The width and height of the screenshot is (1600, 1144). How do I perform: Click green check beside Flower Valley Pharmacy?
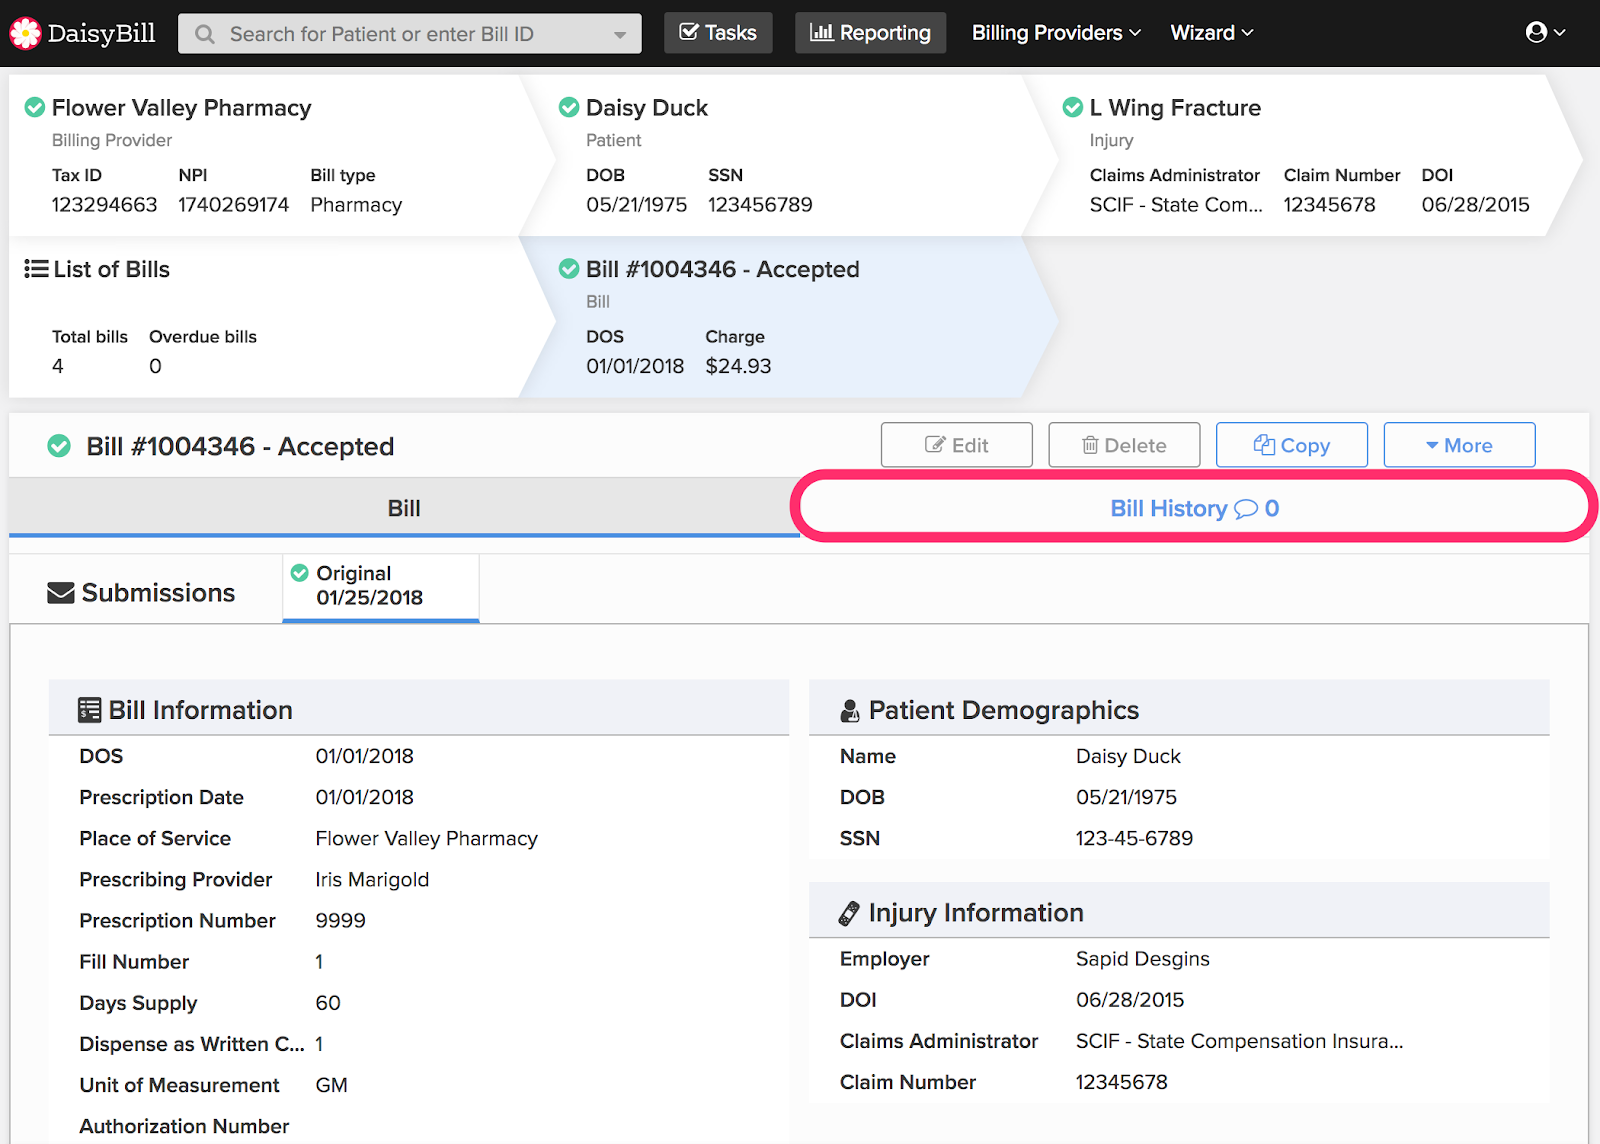coord(35,107)
